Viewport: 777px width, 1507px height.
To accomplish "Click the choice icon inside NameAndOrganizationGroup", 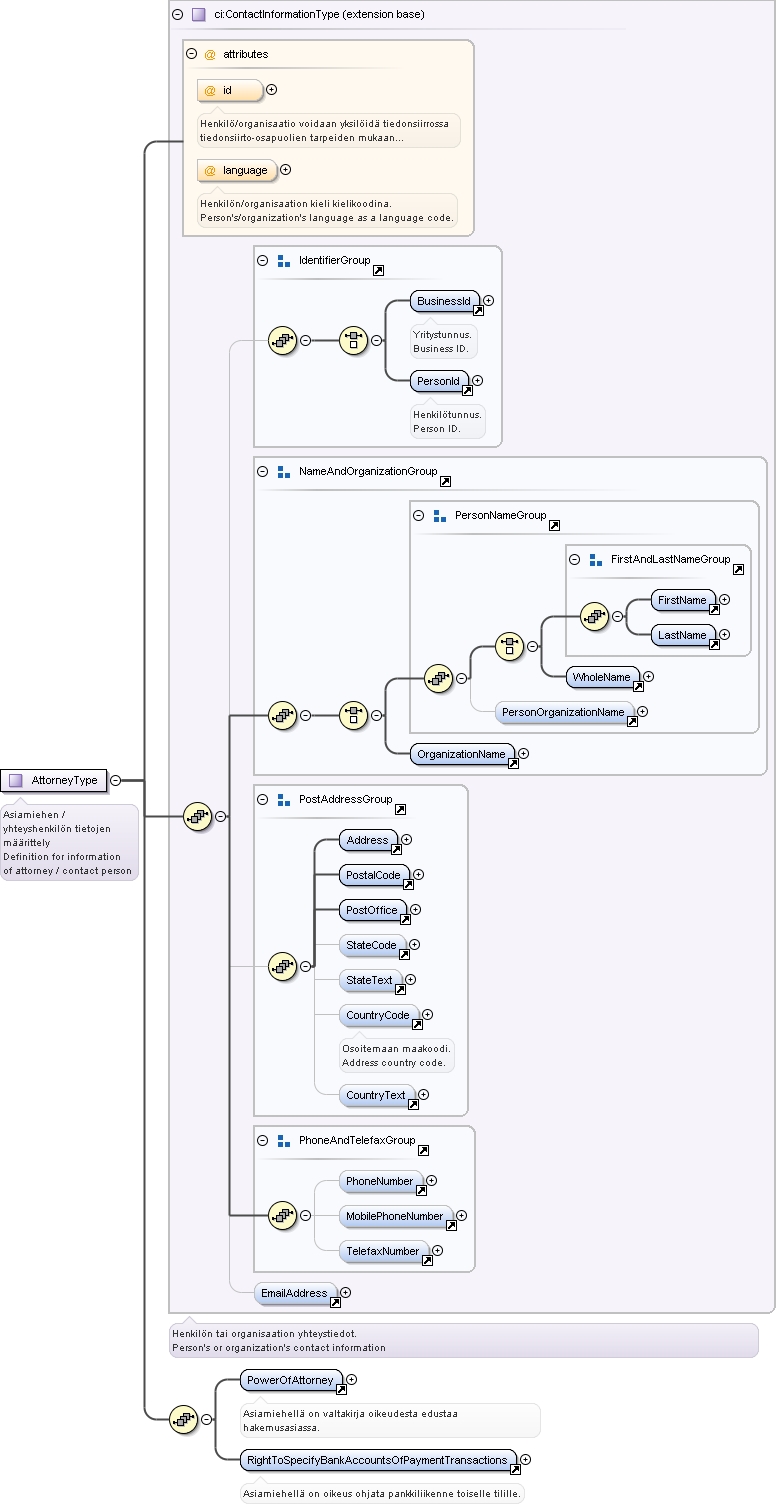I will click(354, 715).
